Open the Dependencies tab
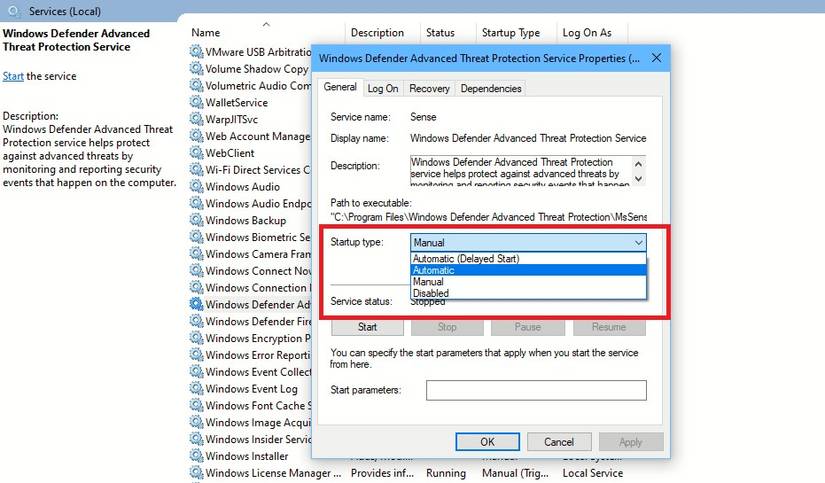This screenshot has height=483, width=825. pyautogui.click(x=491, y=88)
